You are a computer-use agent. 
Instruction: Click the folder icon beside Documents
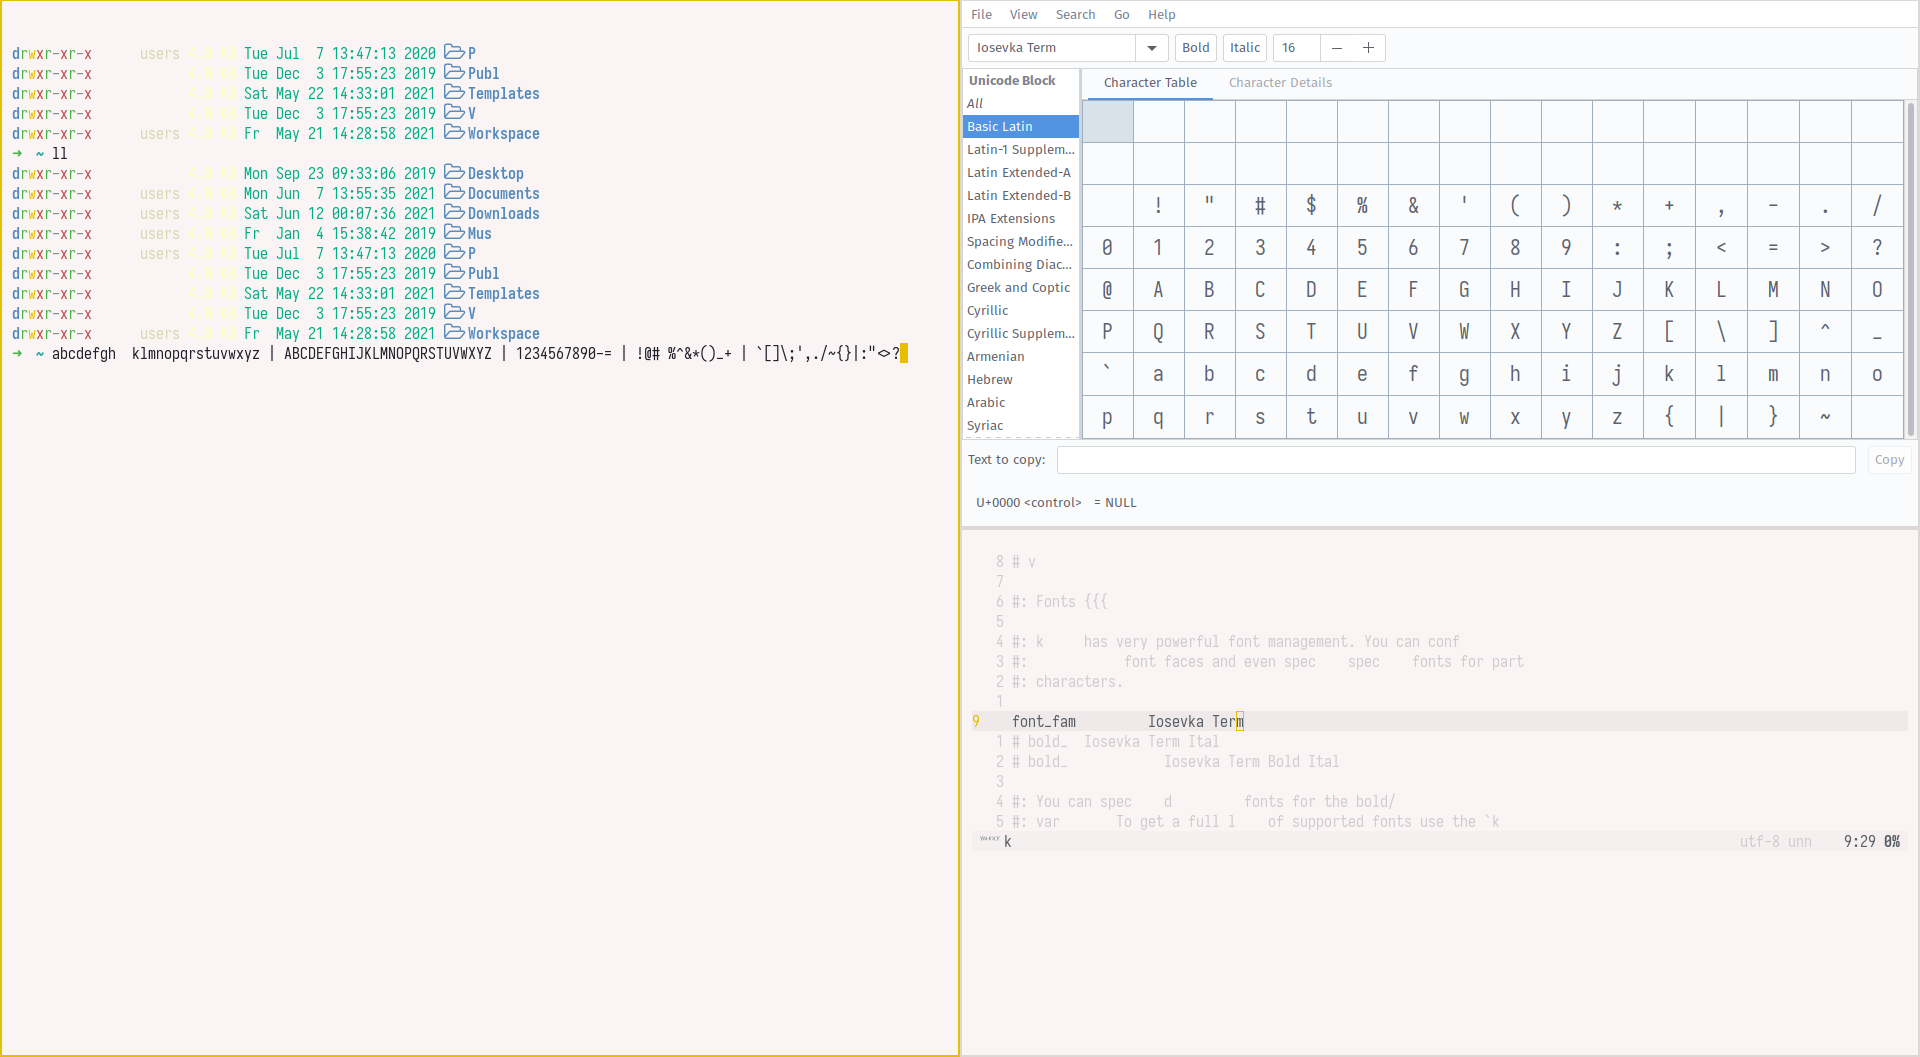pyautogui.click(x=453, y=193)
